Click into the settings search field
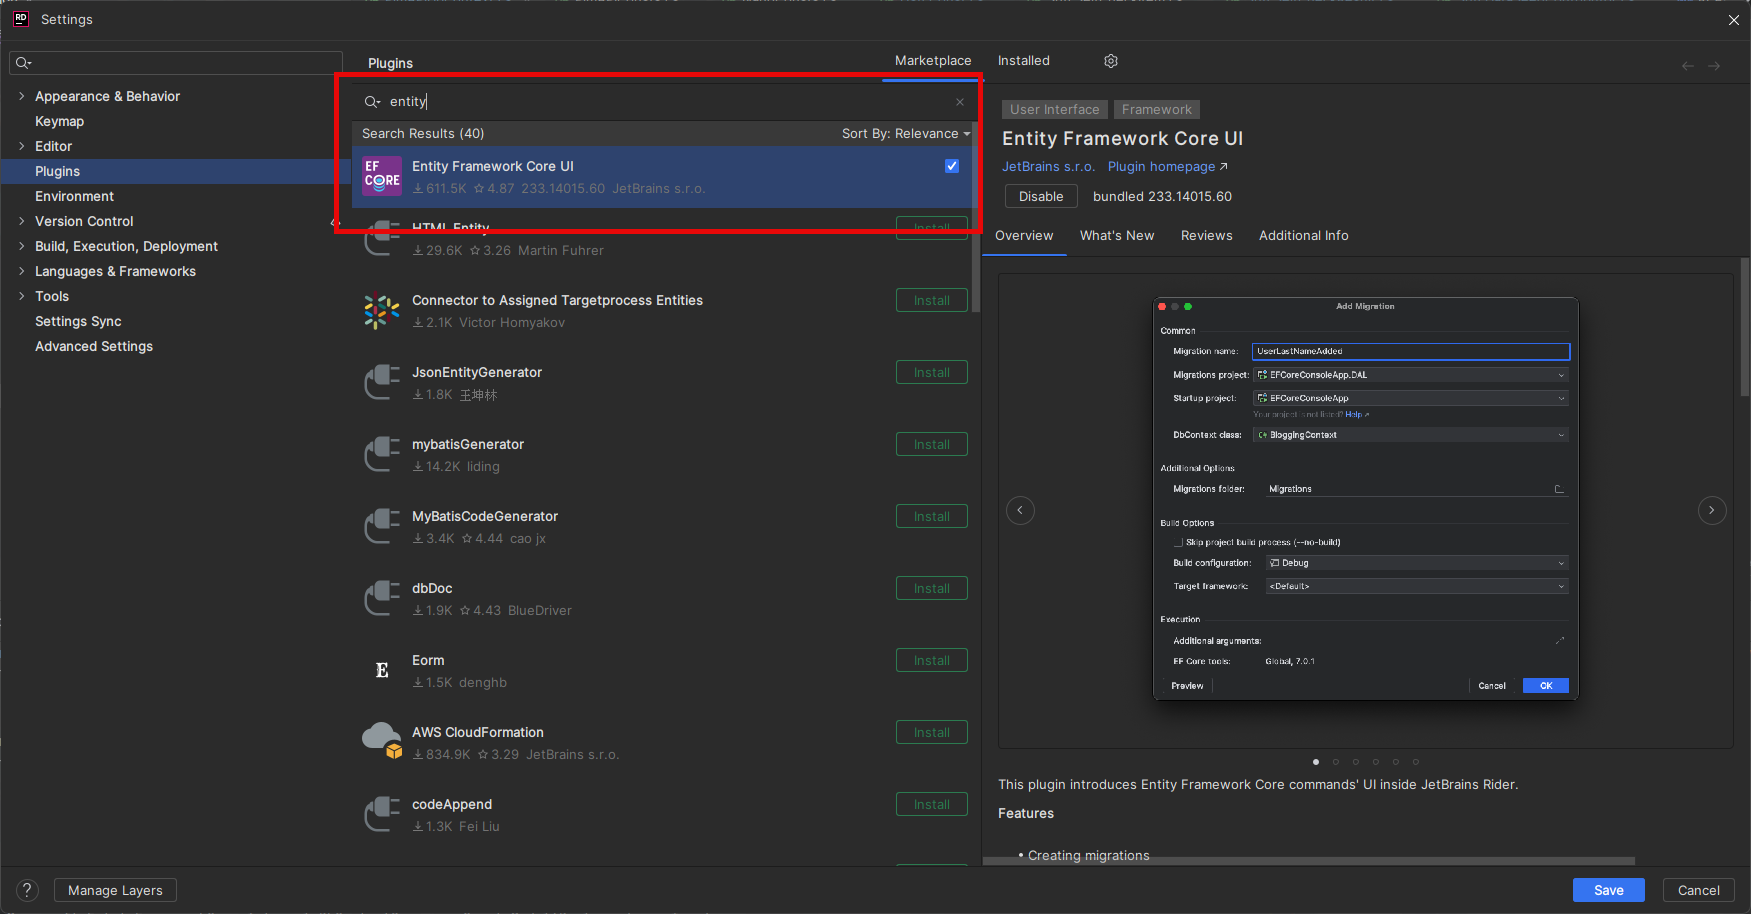This screenshot has height=914, width=1751. [x=176, y=63]
